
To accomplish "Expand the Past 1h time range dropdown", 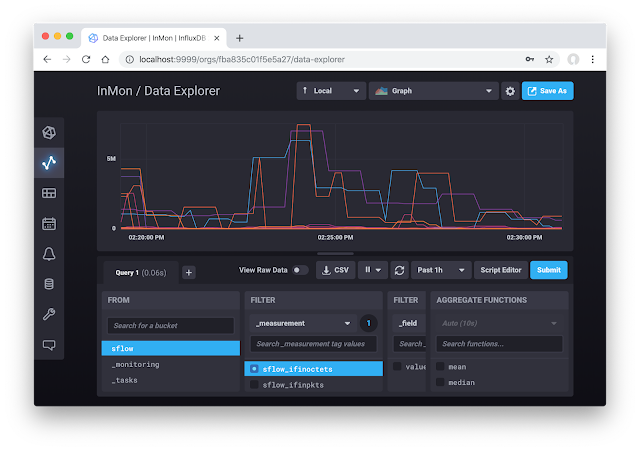I will click(441, 270).
